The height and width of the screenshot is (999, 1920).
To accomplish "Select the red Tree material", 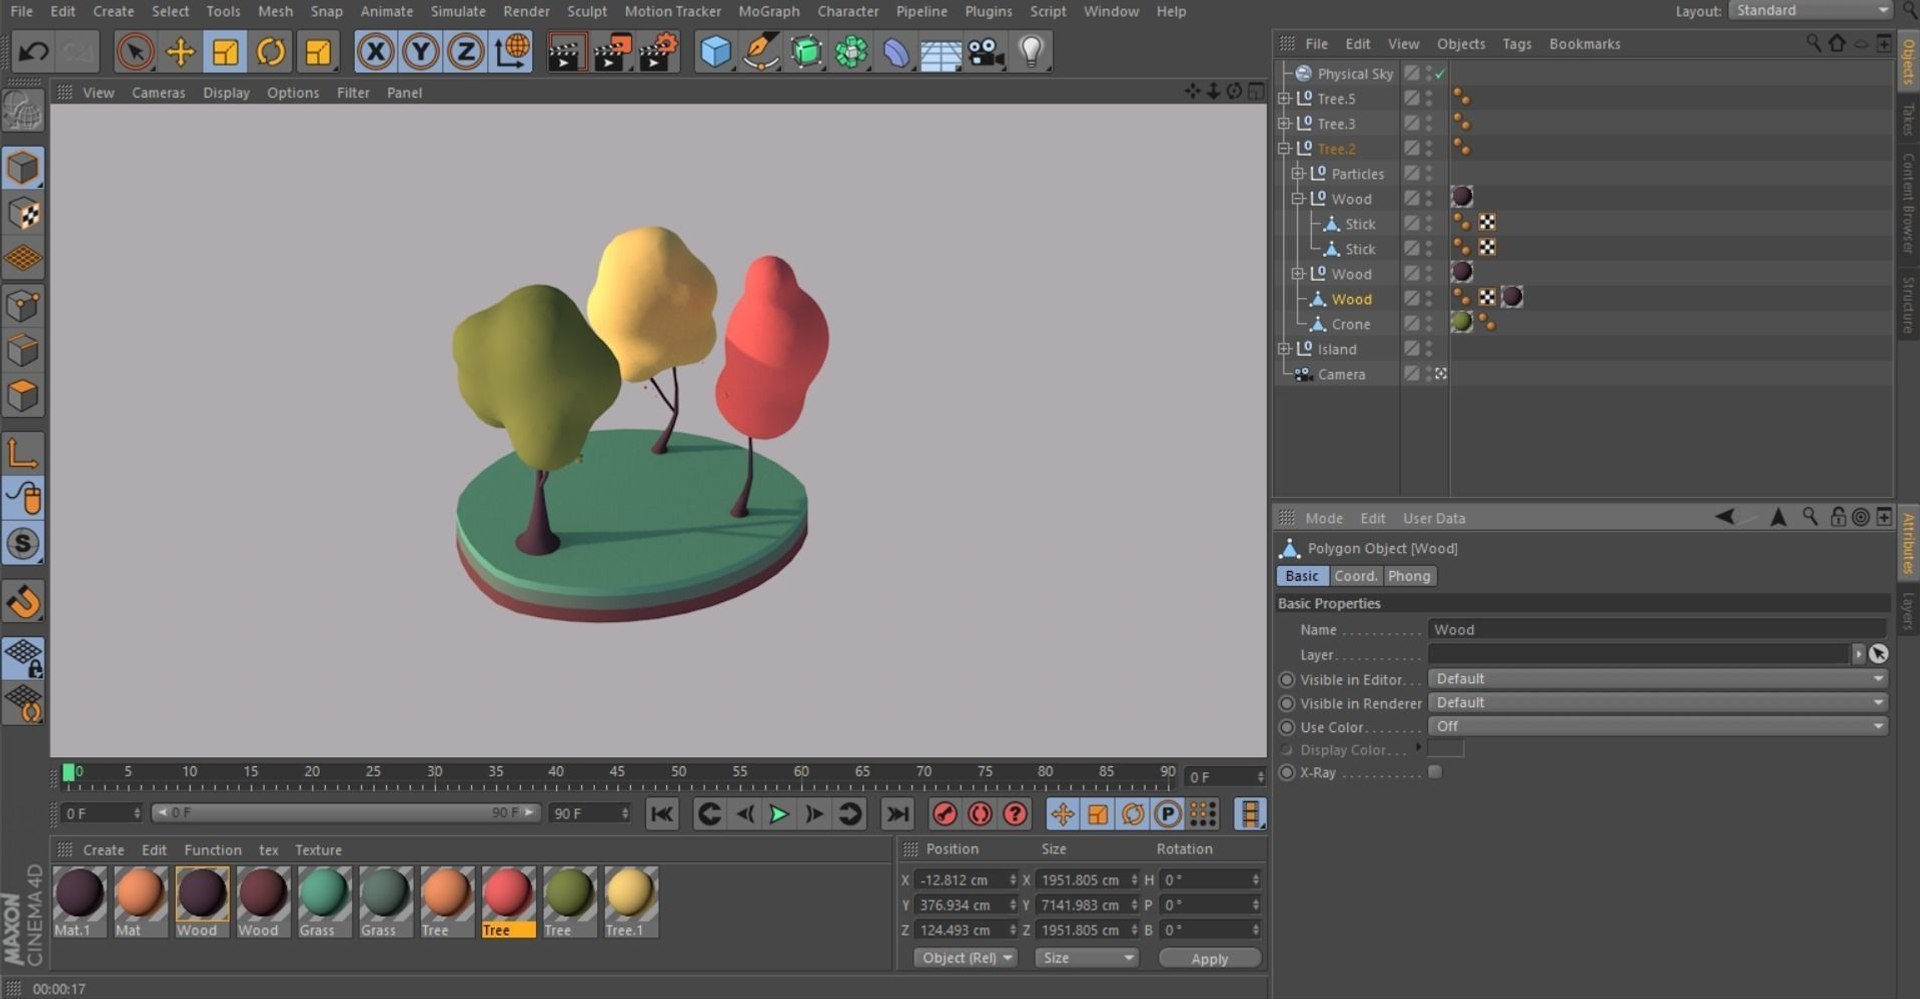I will [x=508, y=902].
